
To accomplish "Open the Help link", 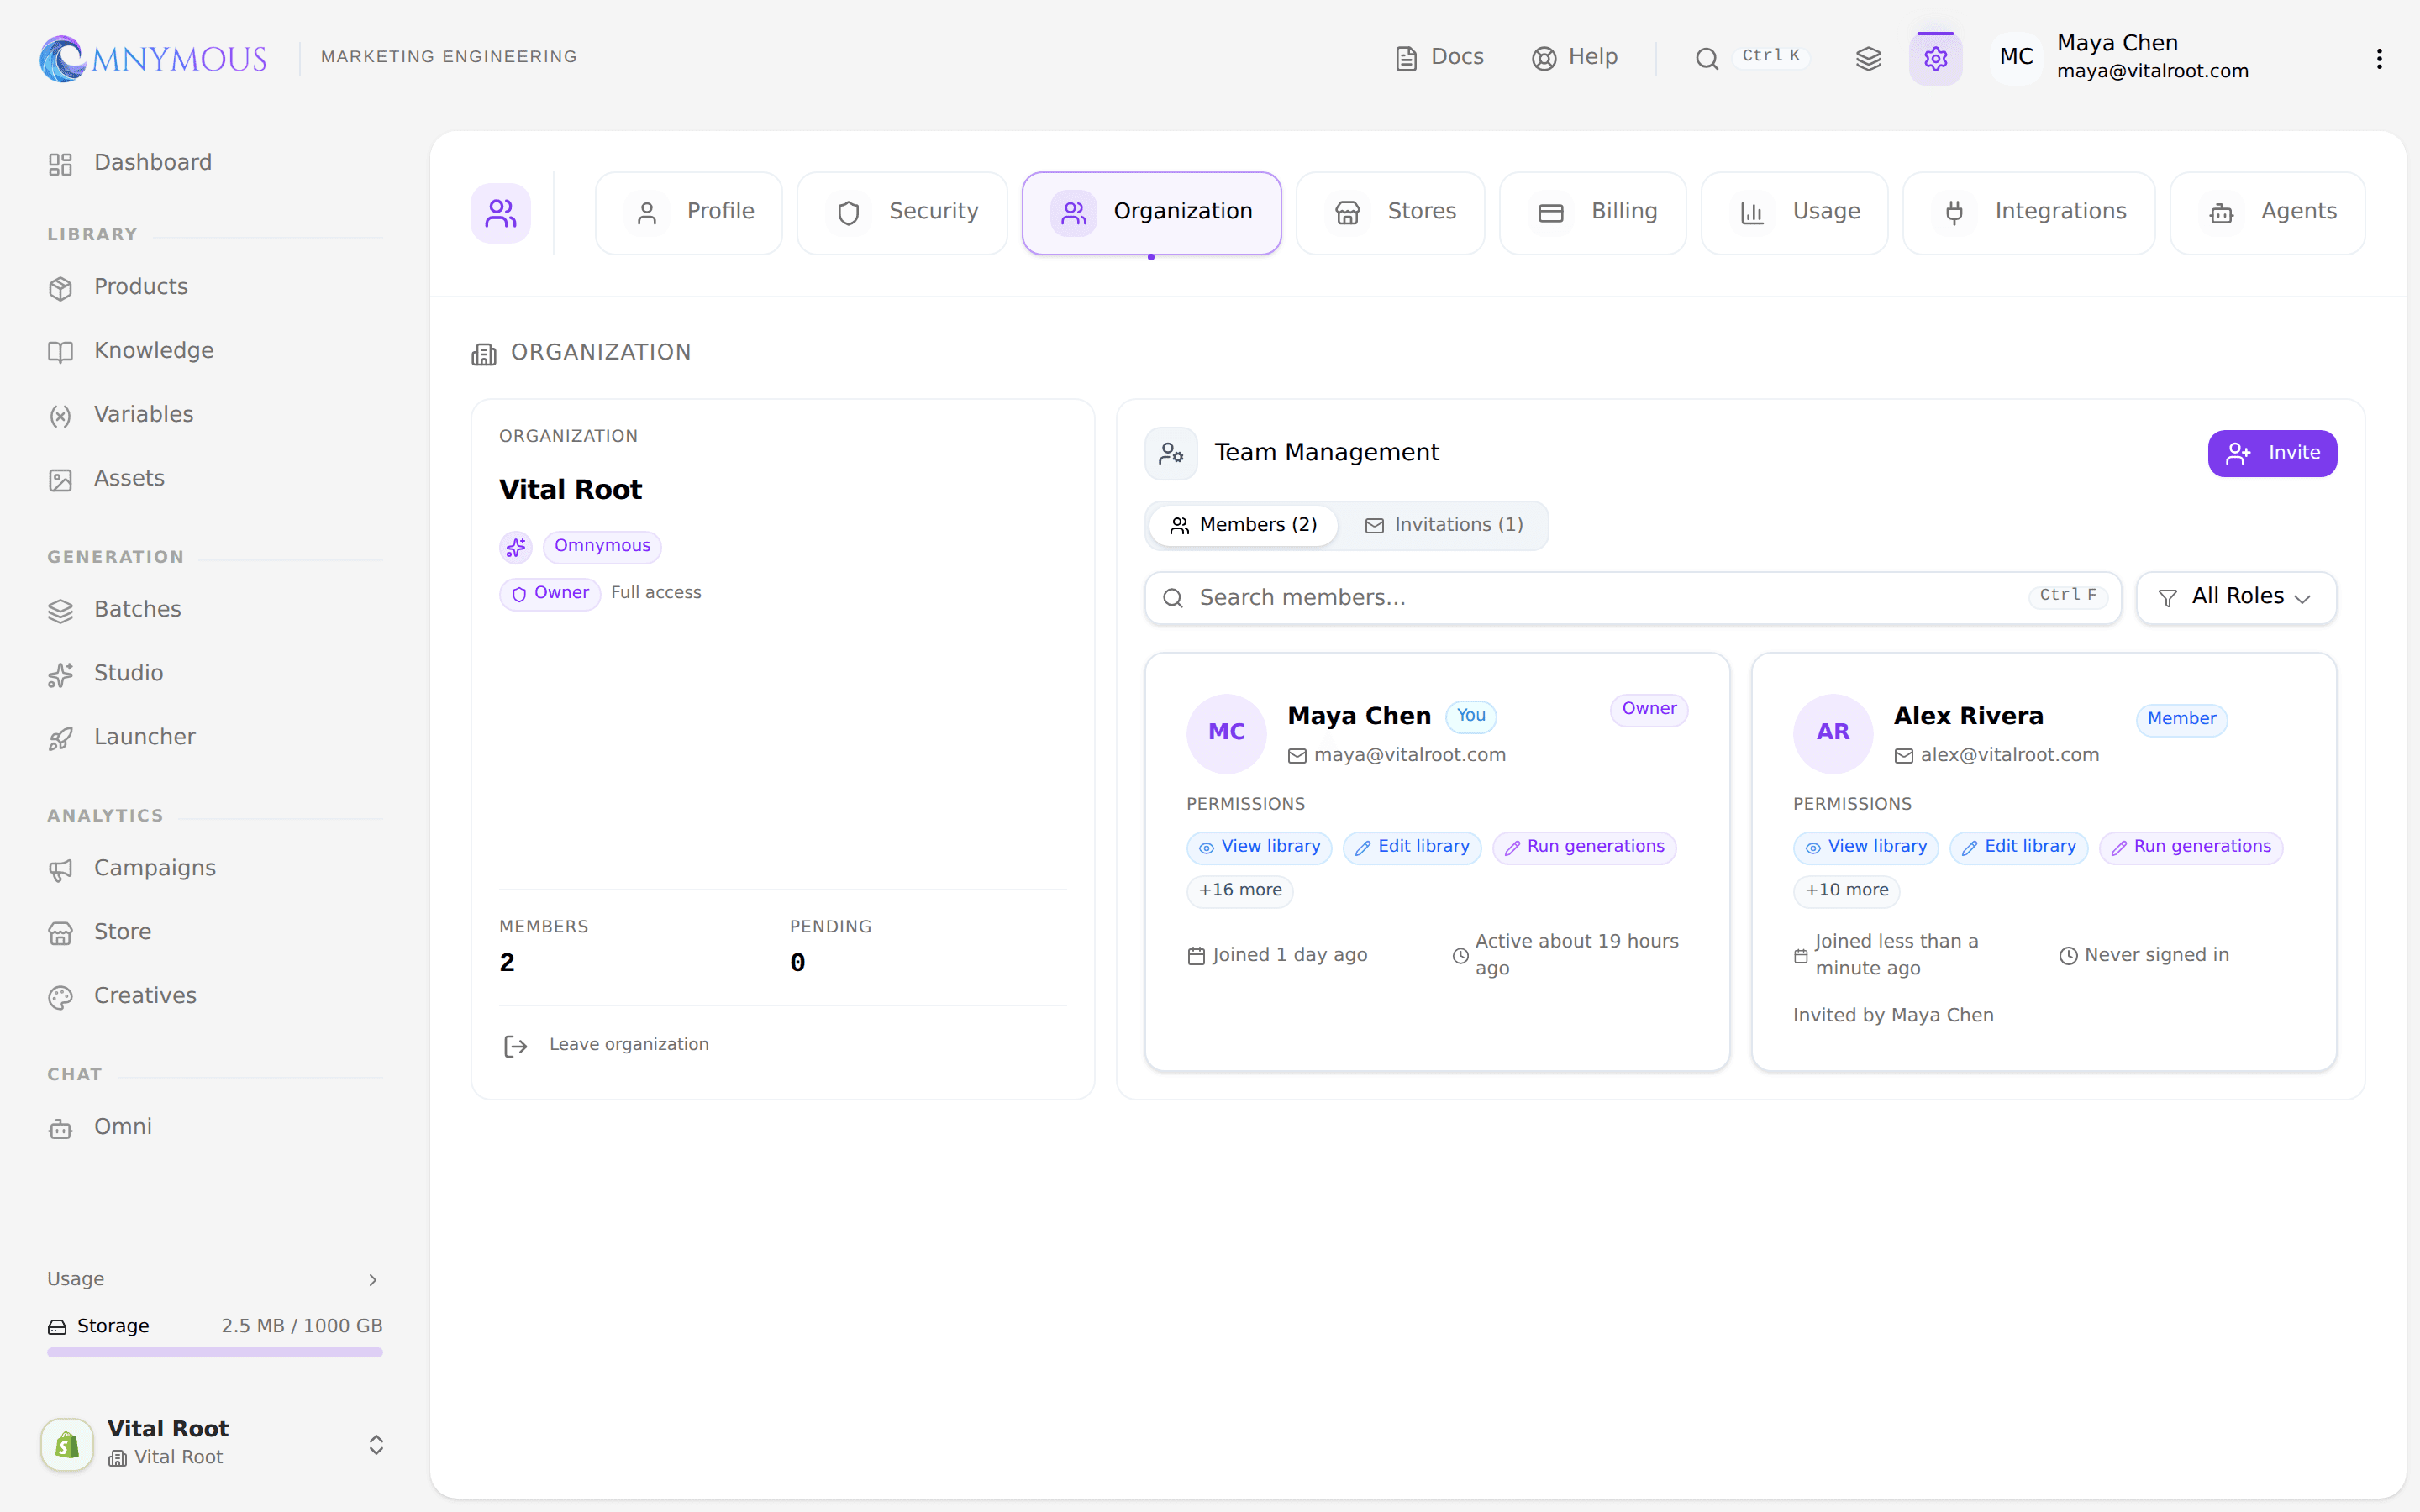I will (x=1574, y=57).
